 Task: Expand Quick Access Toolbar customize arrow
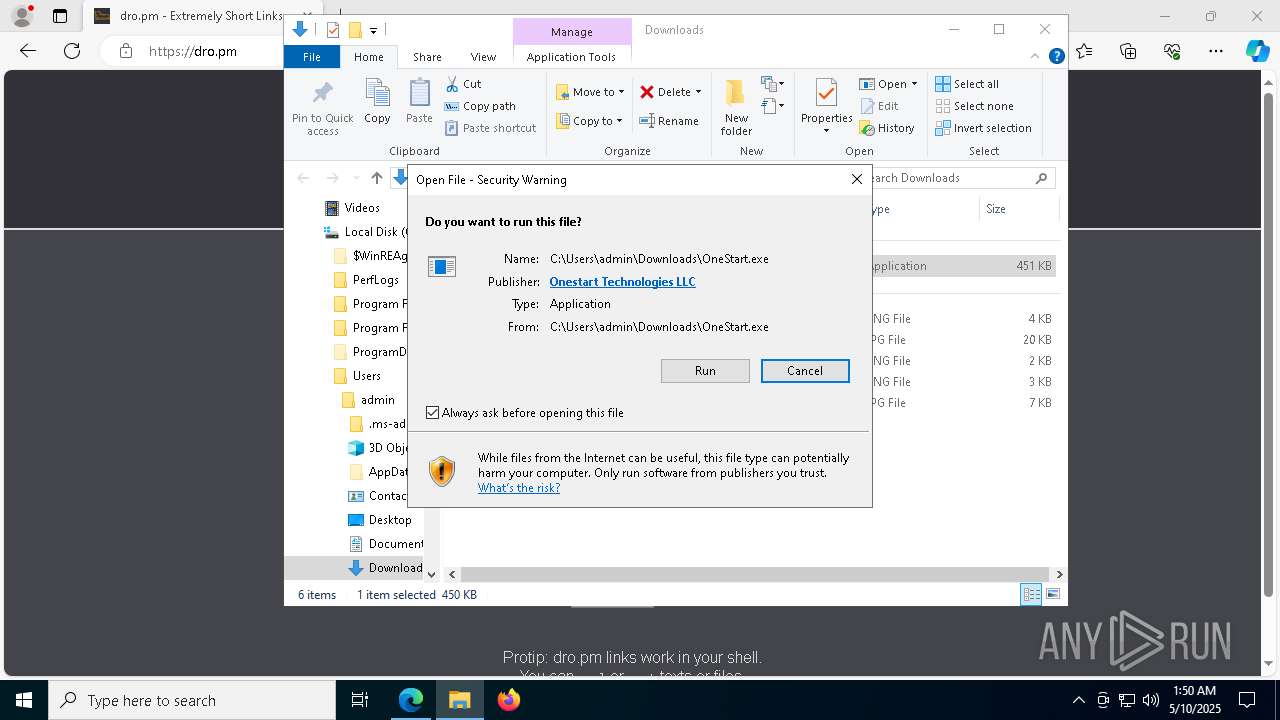coord(373,31)
